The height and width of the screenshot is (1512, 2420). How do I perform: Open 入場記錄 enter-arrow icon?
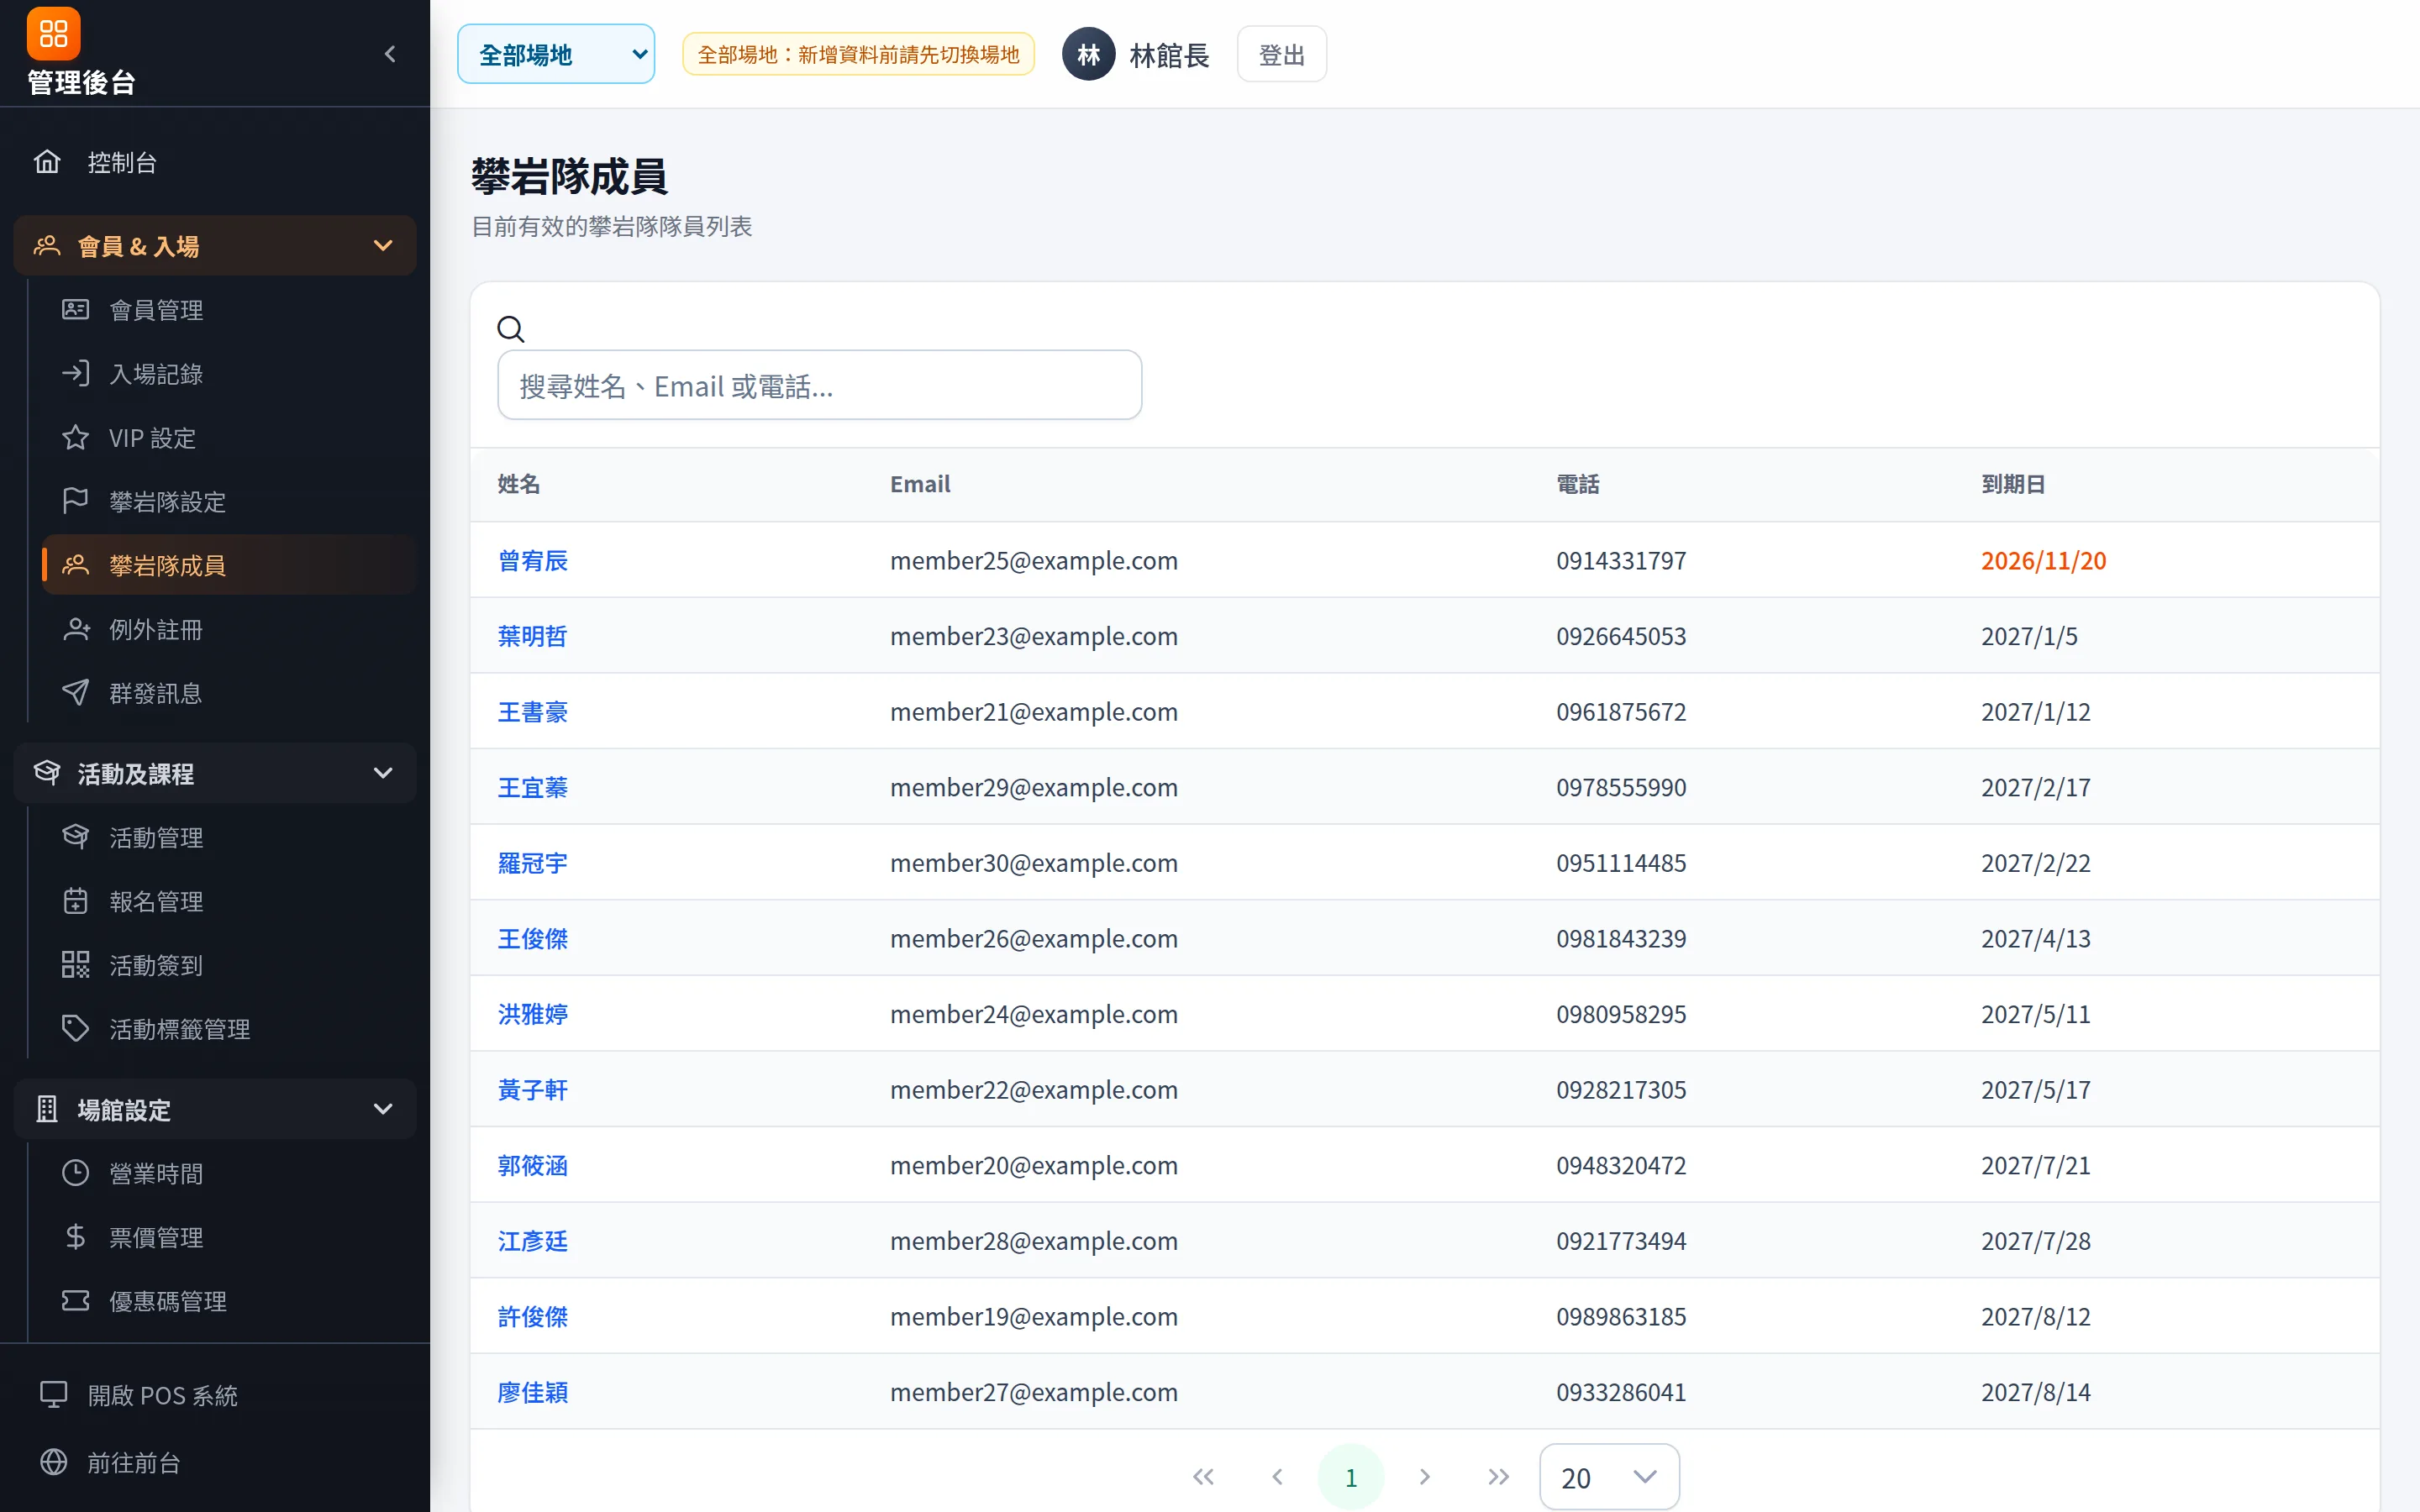(75, 374)
